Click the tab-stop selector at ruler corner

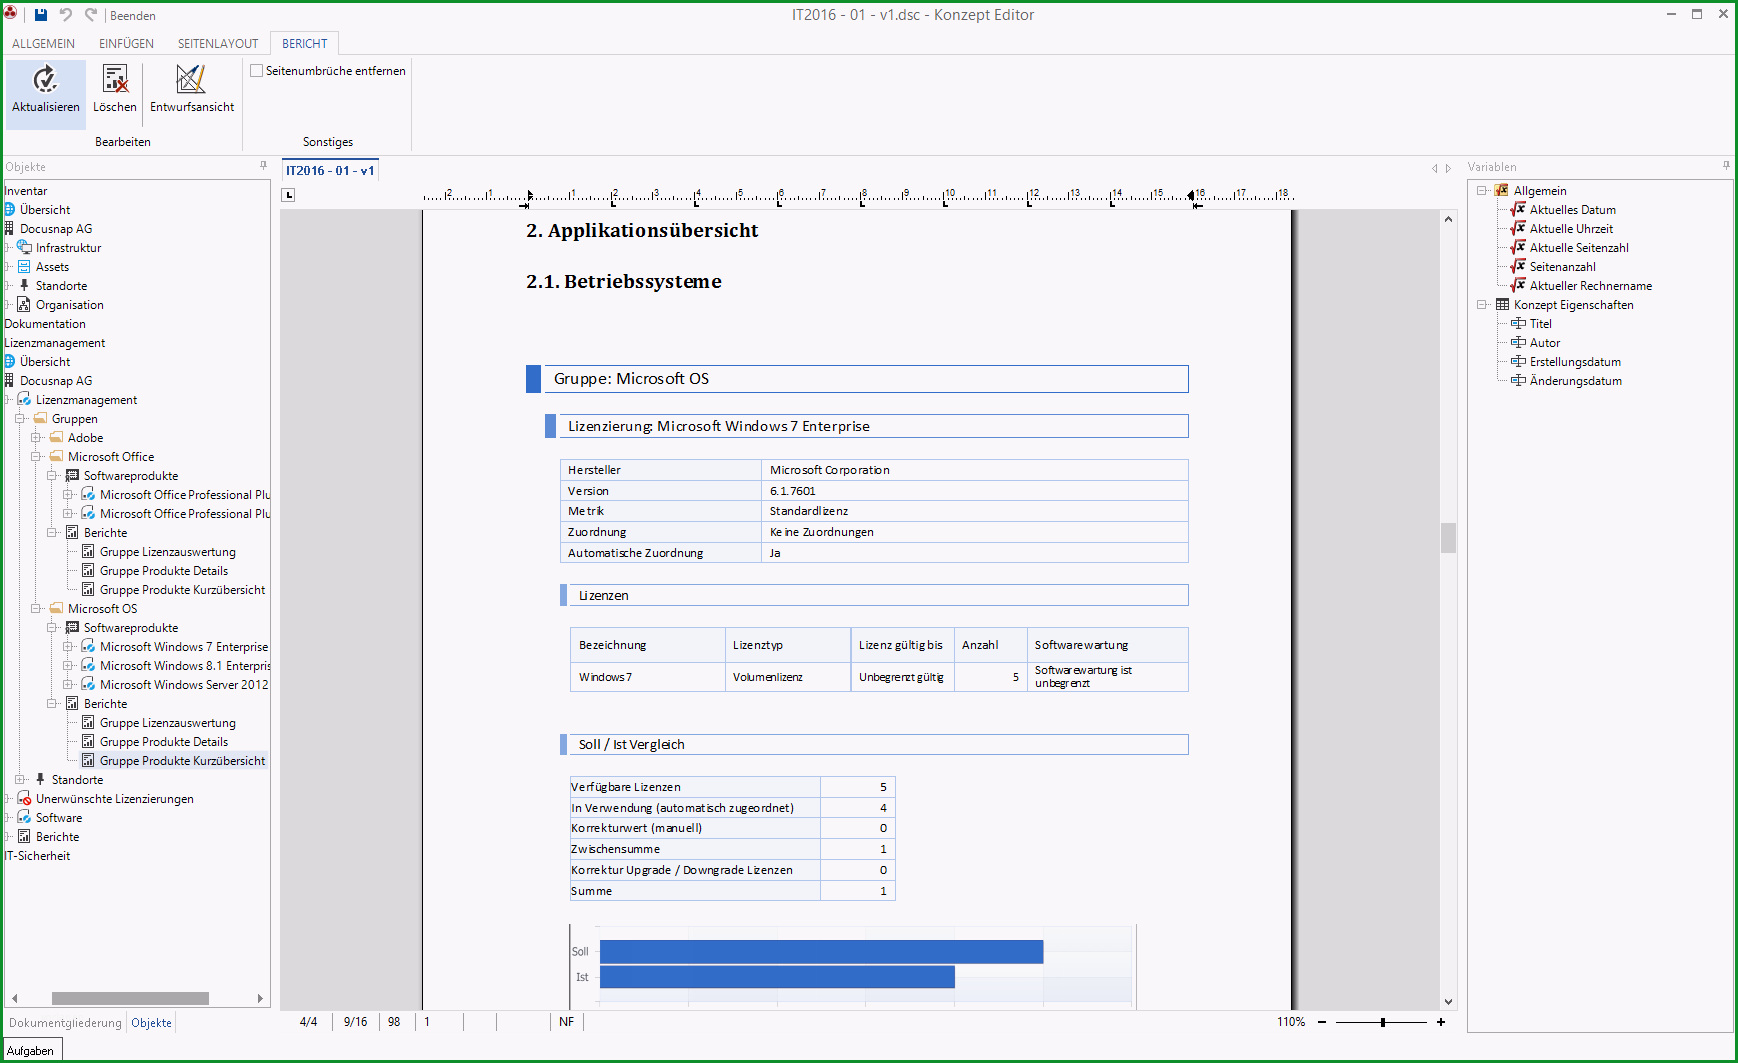pyautogui.click(x=288, y=195)
